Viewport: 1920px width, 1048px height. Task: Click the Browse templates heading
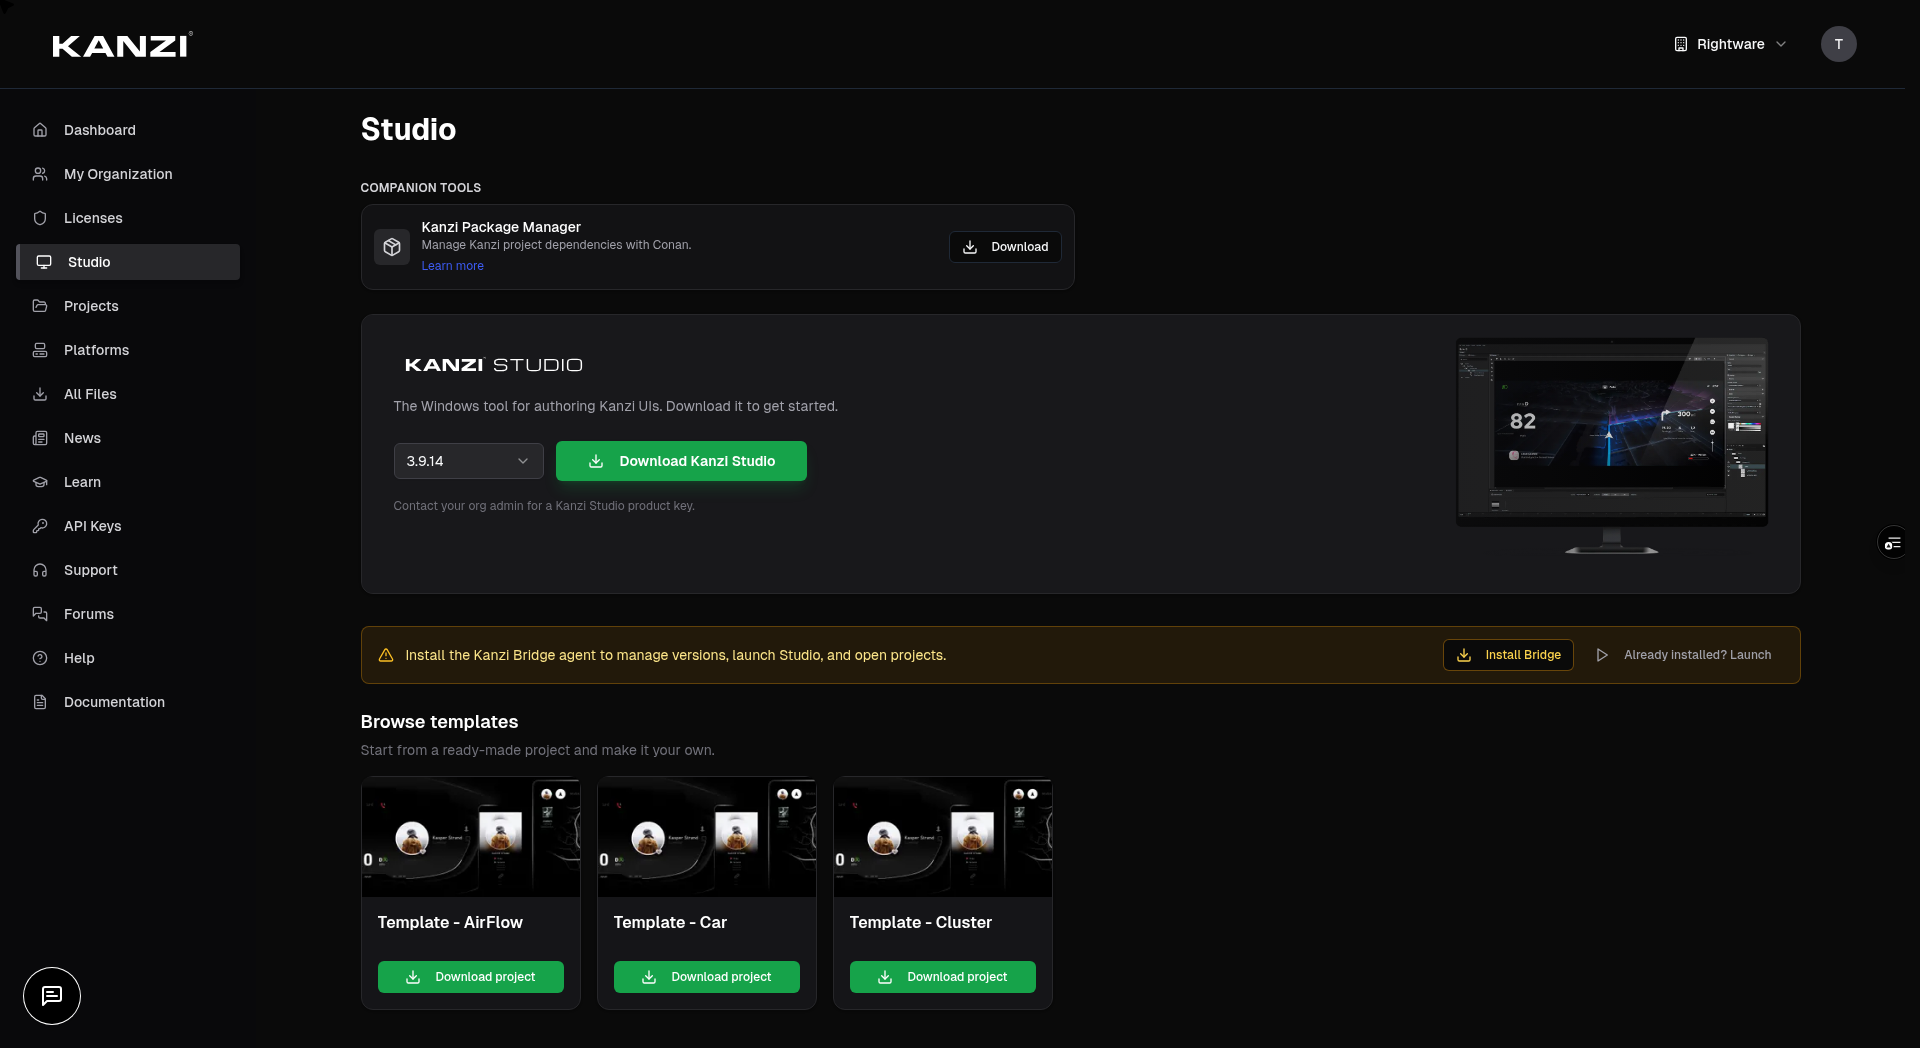(439, 722)
